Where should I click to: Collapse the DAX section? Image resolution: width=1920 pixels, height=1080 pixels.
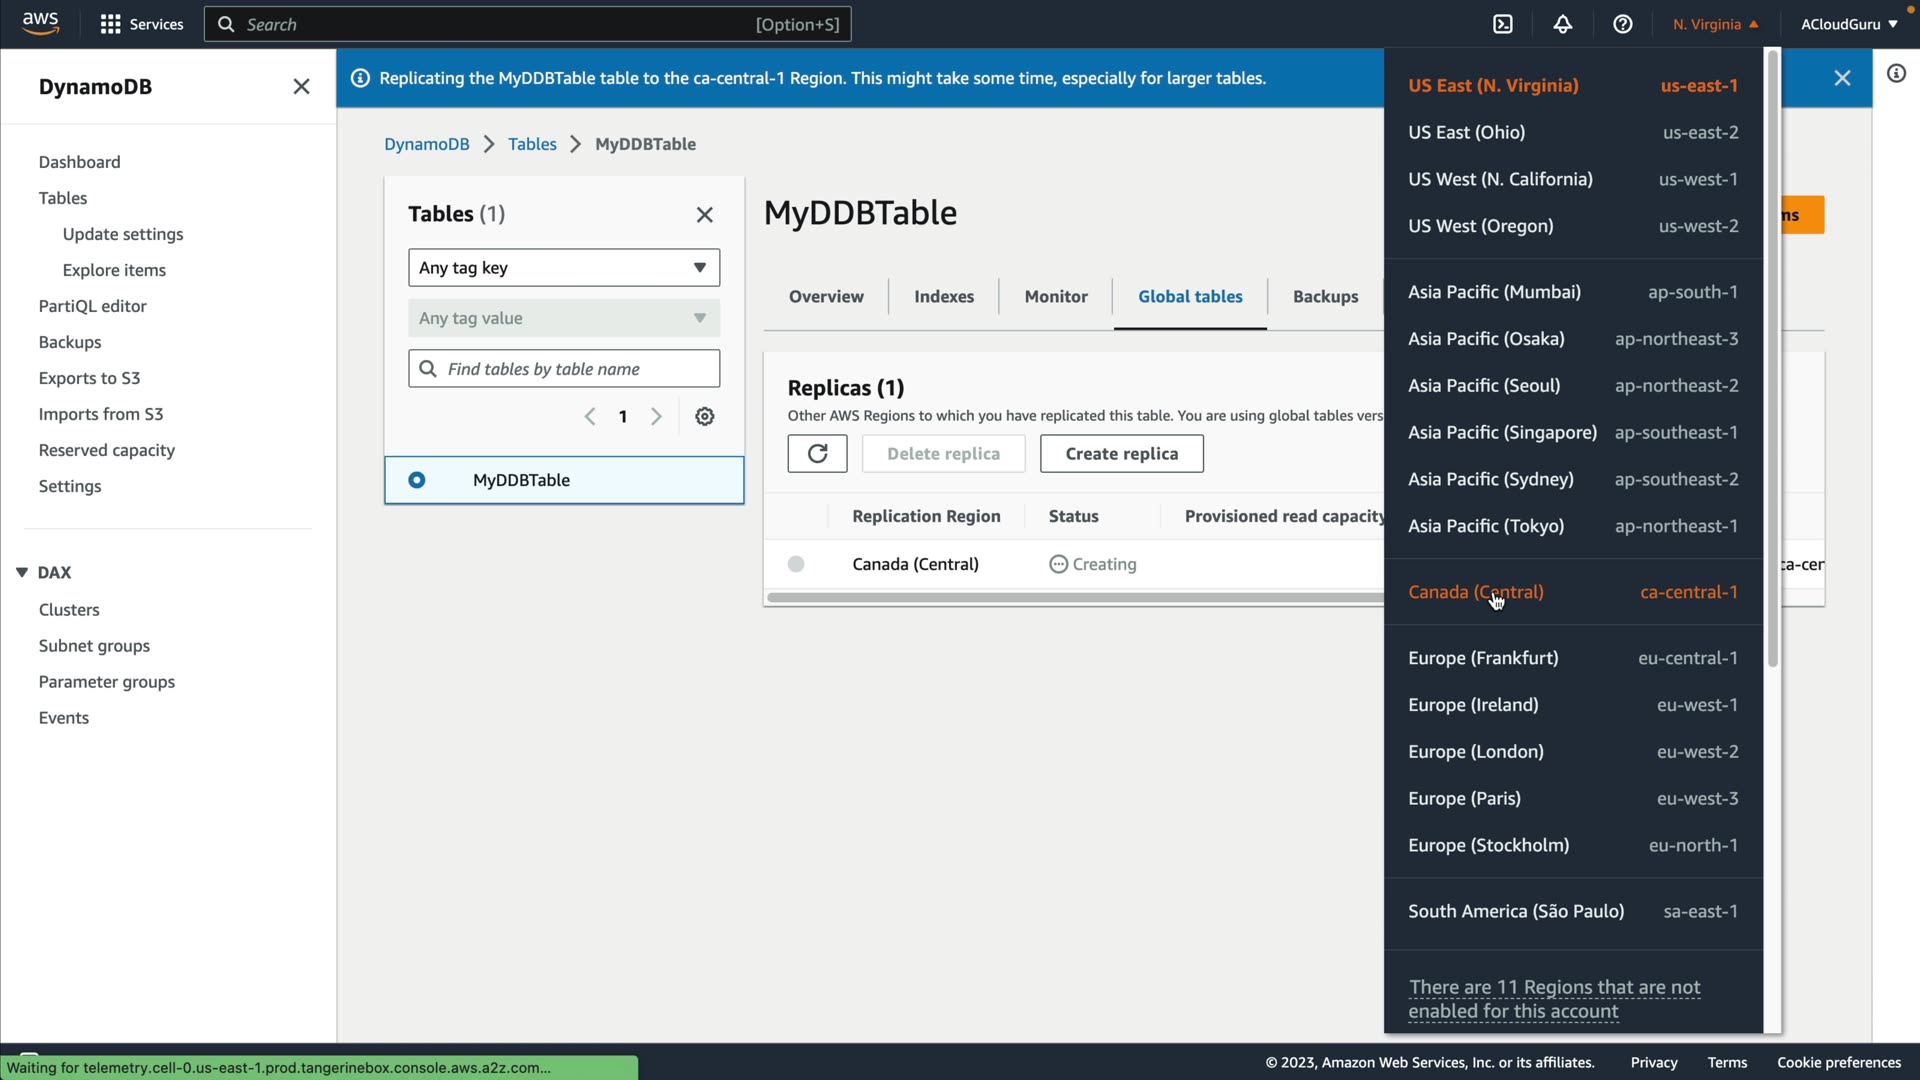coord(22,572)
